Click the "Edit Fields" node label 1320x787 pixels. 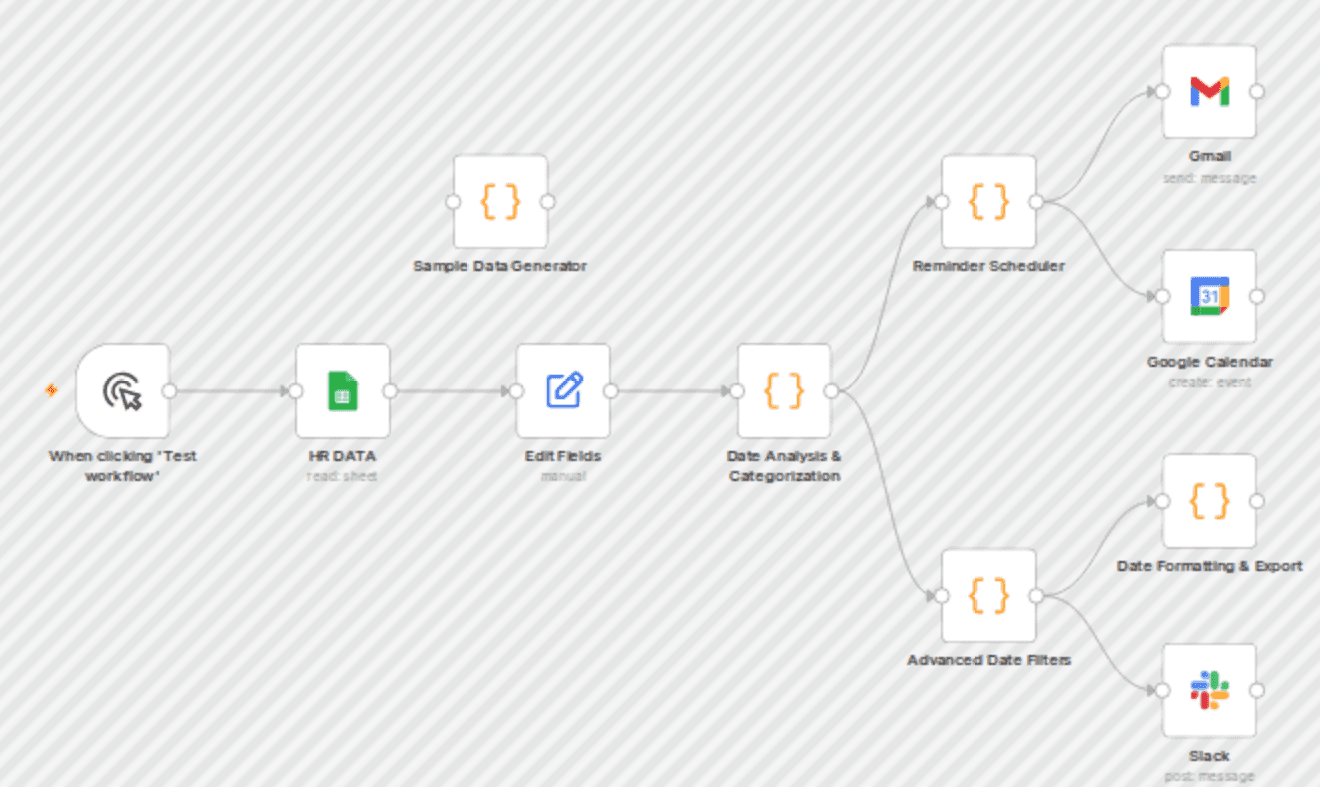pyautogui.click(x=563, y=456)
